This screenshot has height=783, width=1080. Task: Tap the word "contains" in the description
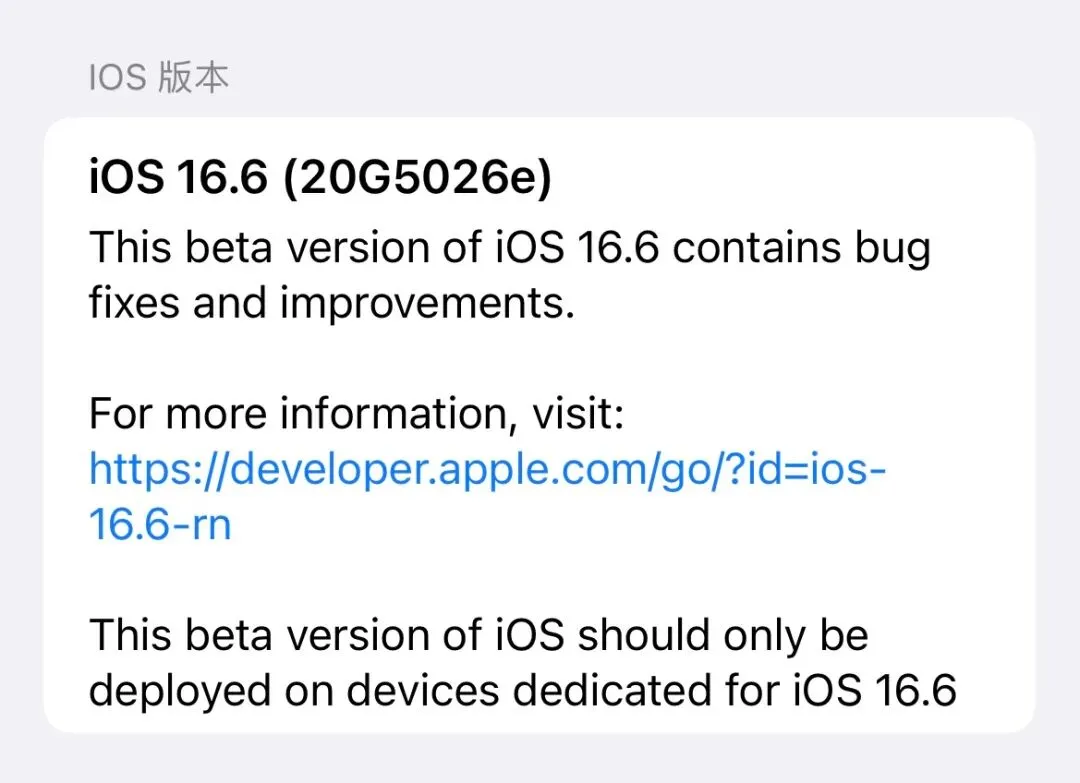(x=755, y=249)
